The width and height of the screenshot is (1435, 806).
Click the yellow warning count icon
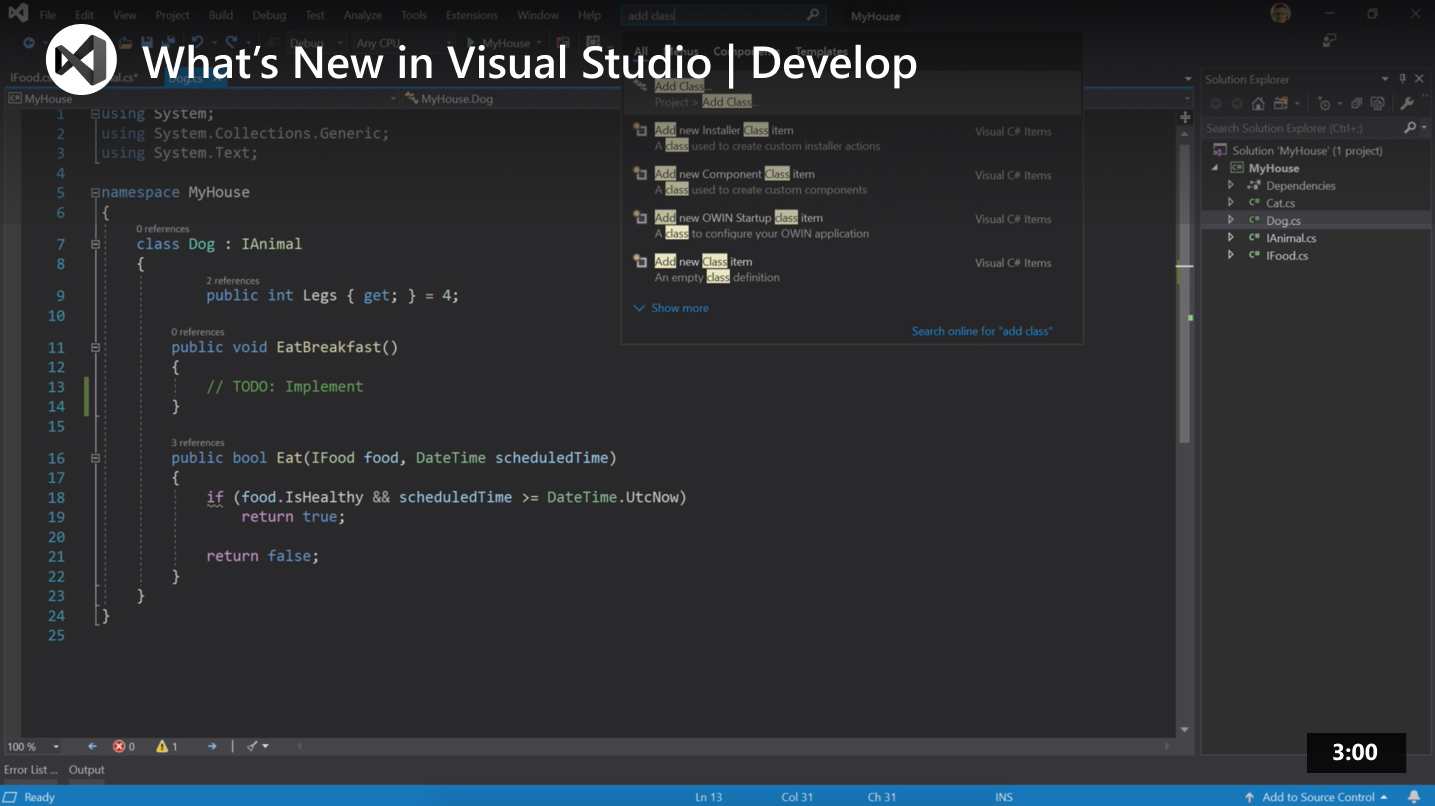(x=162, y=746)
